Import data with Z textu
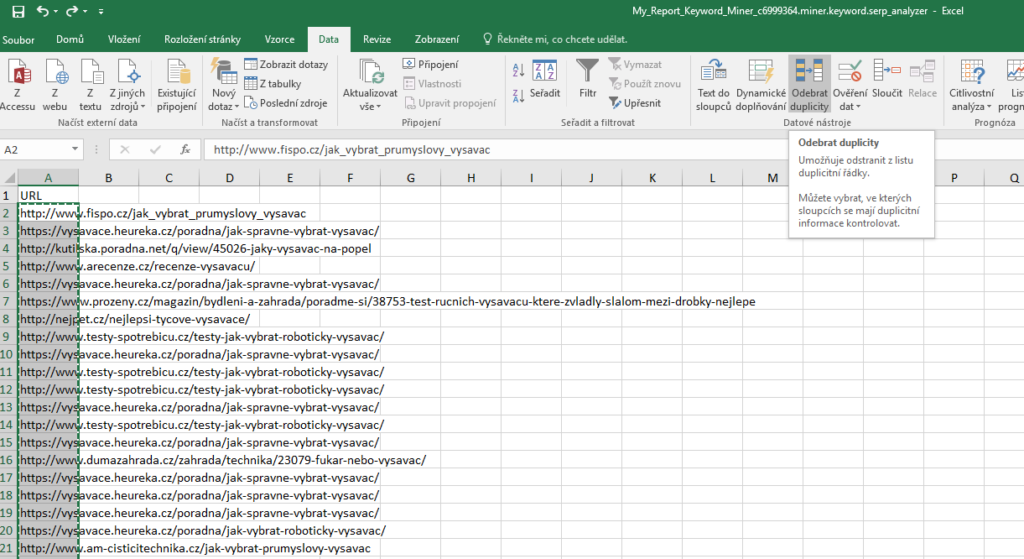The image size is (1024, 559). tap(90, 85)
